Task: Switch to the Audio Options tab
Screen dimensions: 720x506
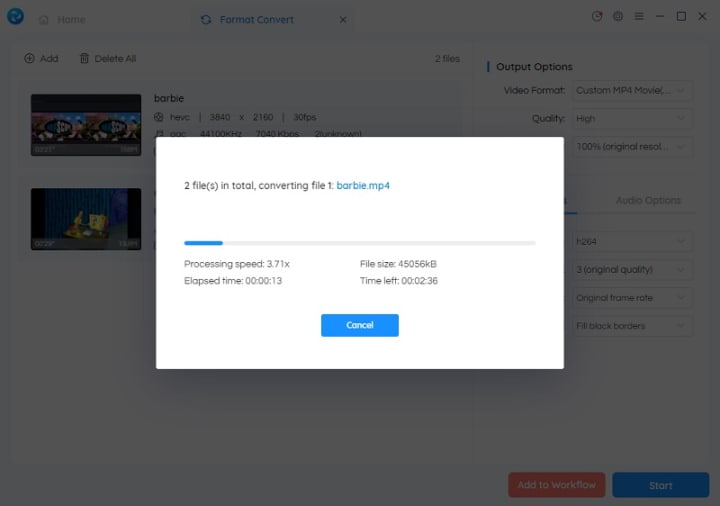Action: (x=648, y=200)
